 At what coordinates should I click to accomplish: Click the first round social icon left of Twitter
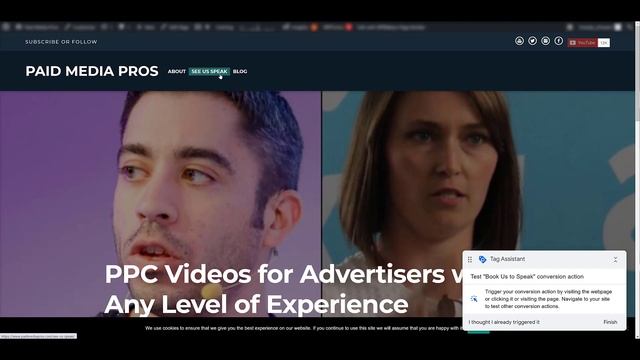point(519,41)
